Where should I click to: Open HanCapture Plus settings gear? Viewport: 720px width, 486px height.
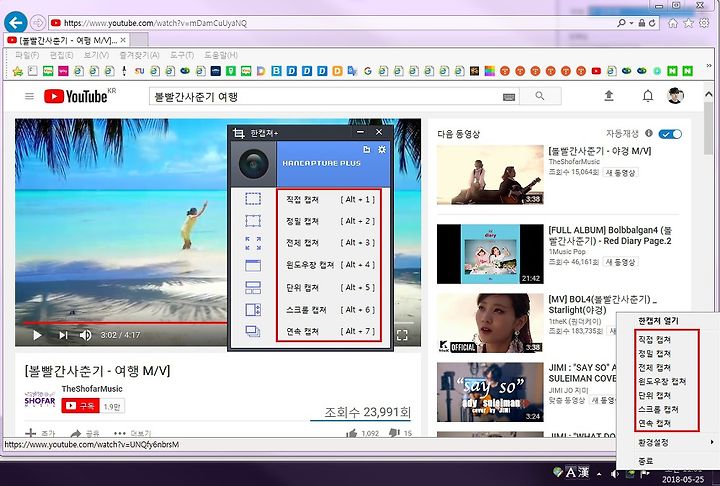pyautogui.click(x=382, y=150)
